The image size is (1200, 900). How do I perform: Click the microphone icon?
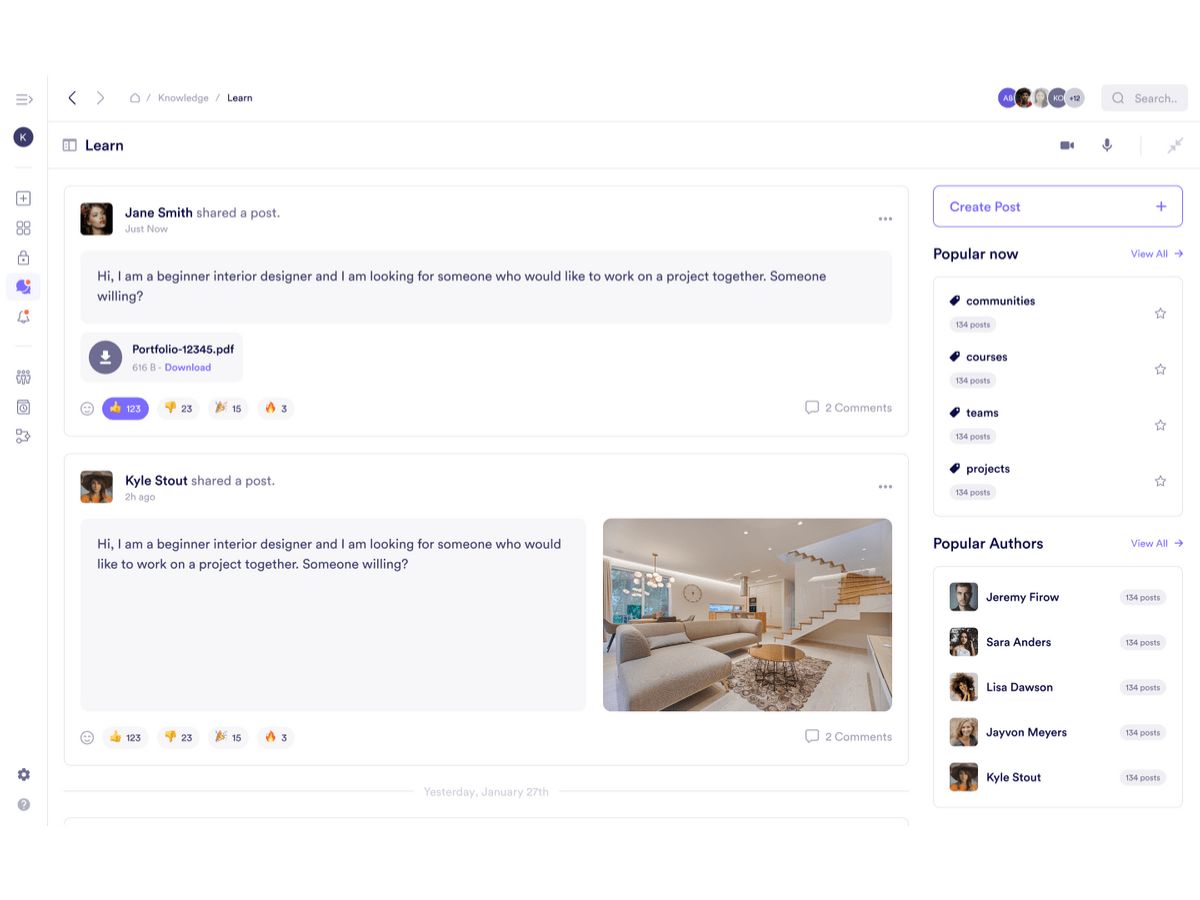(x=1107, y=145)
